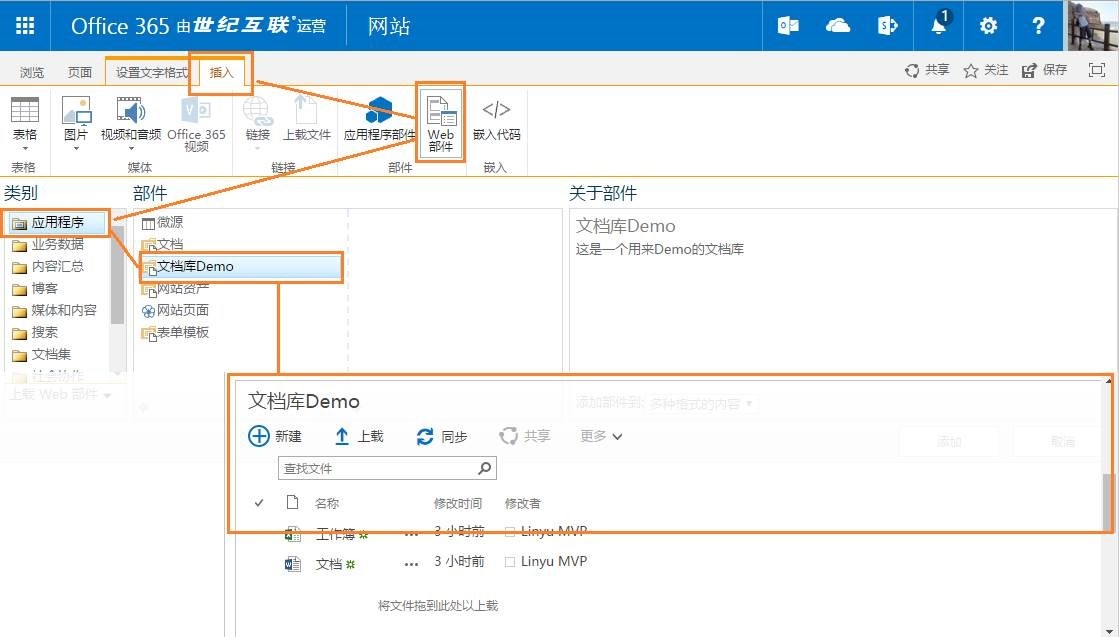Open OneDrive cloud icon in header
Image resolution: width=1119 pixels, height=637 pixels.
point(838,26)
